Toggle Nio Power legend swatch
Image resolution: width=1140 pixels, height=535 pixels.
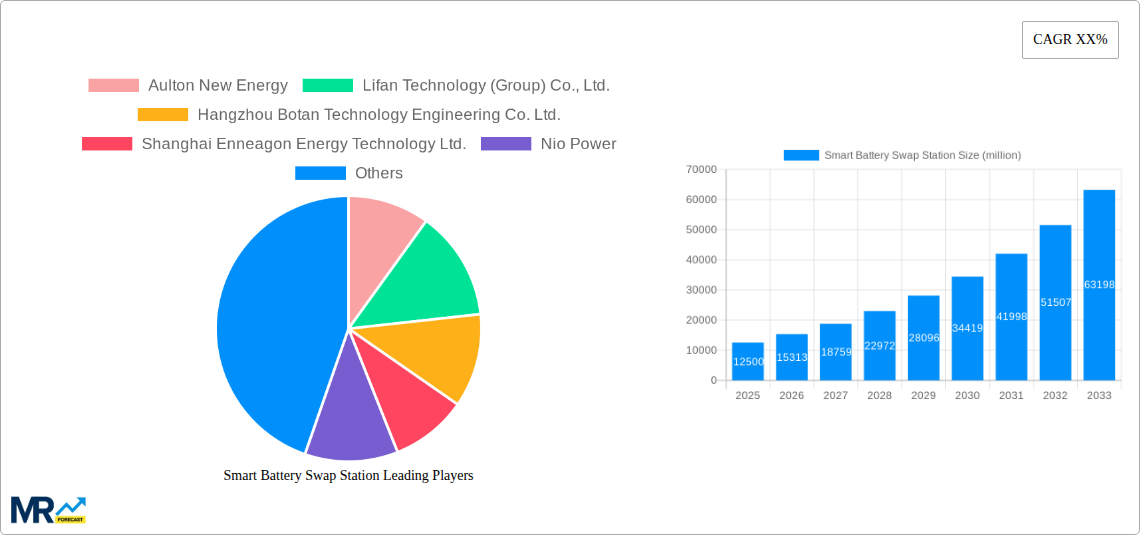pyautogui.click(x=506, y=144)
